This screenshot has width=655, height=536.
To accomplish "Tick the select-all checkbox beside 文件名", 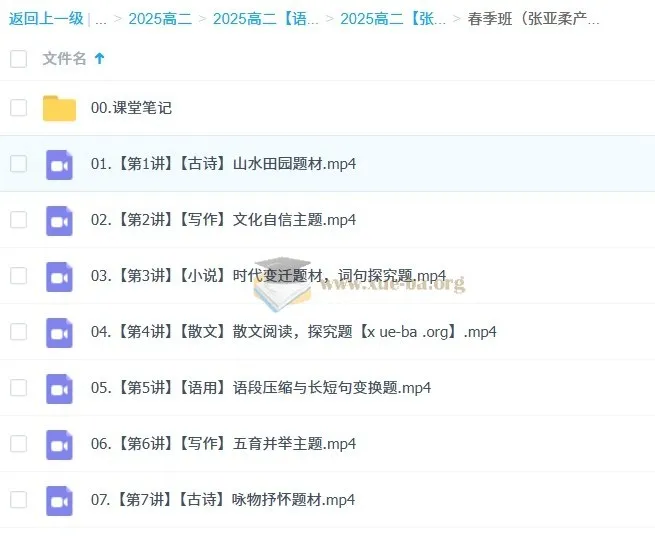I will pos(18,58).
